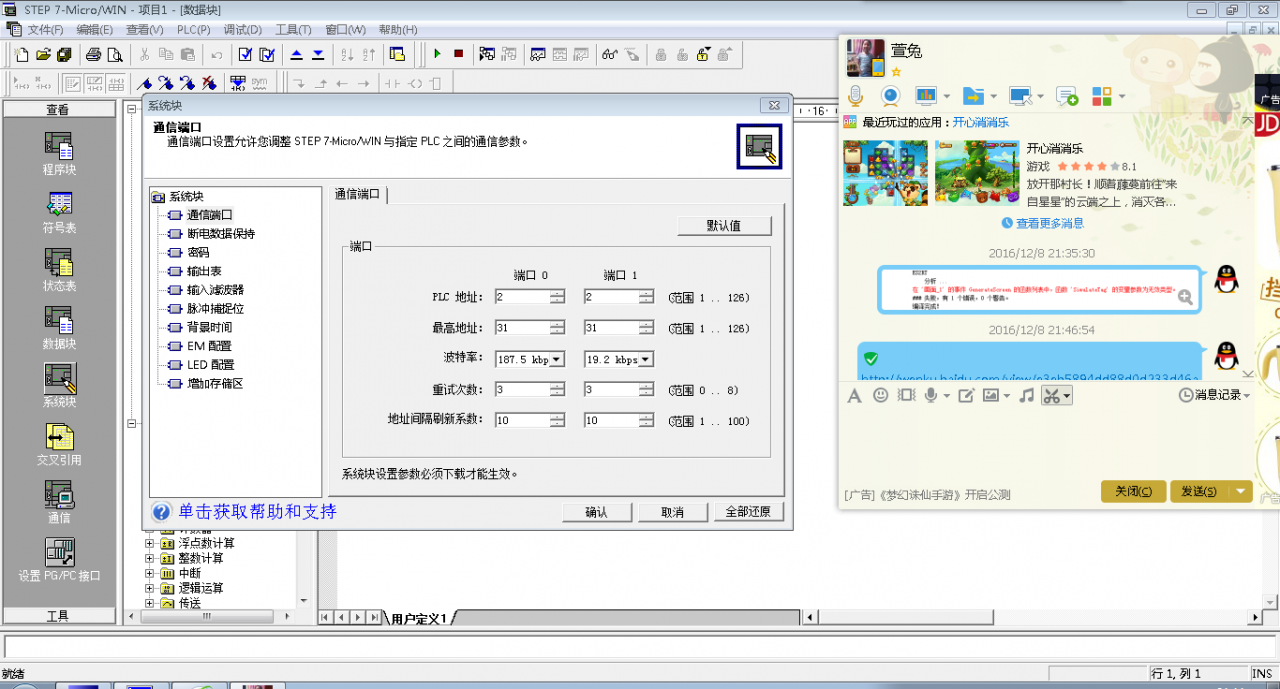Image resolution: width=1280 pixels, height=689 pixels.
Task: Open 状态表 in the navigation bar
Action: click(59, 269)
